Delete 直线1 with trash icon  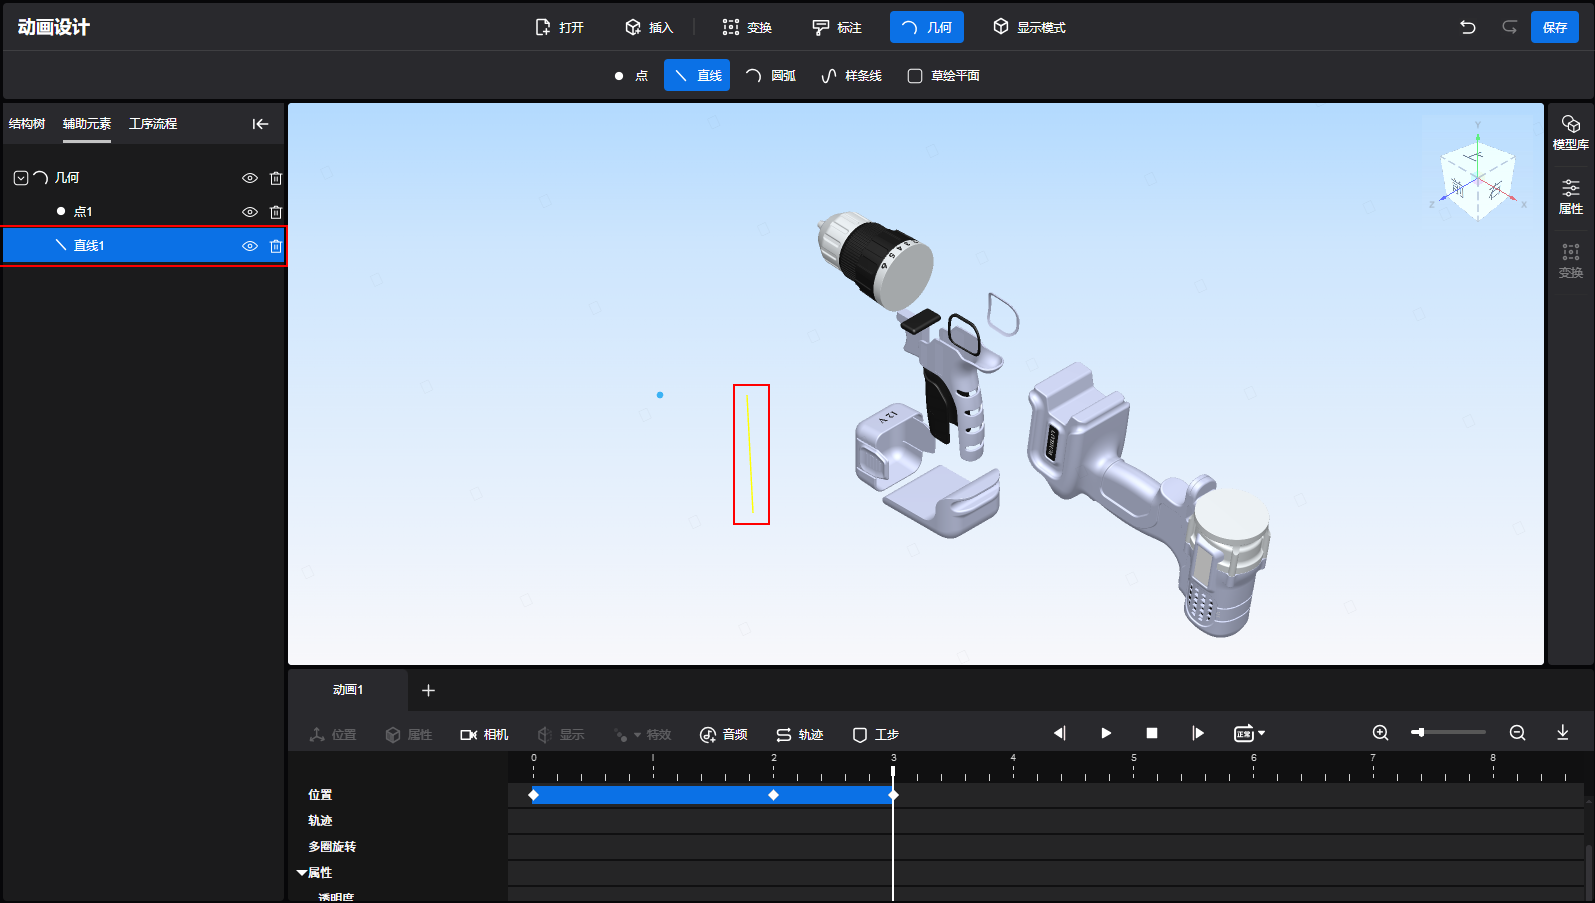point(276,246)
